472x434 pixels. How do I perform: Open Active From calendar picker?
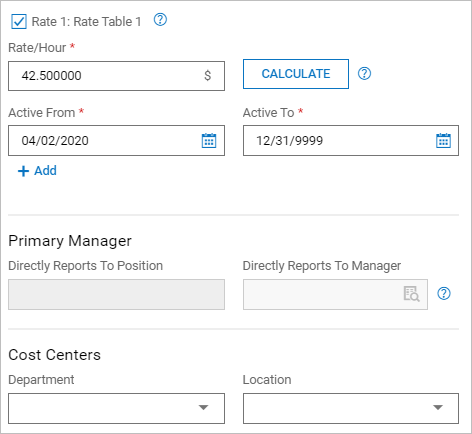209,140
